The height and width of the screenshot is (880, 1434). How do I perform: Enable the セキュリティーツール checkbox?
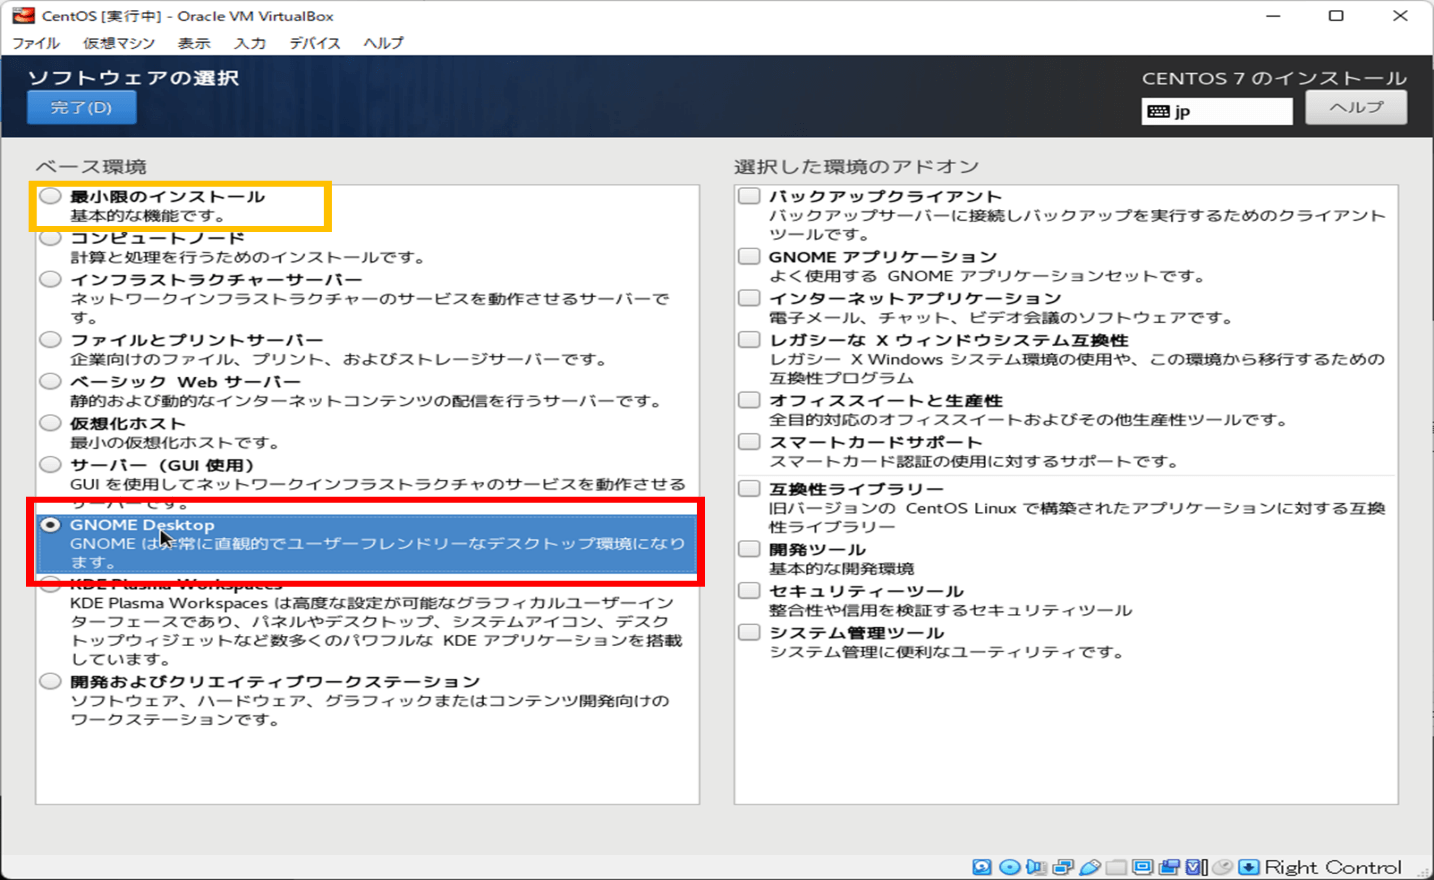pyautogui.click(x=749, y=591)
